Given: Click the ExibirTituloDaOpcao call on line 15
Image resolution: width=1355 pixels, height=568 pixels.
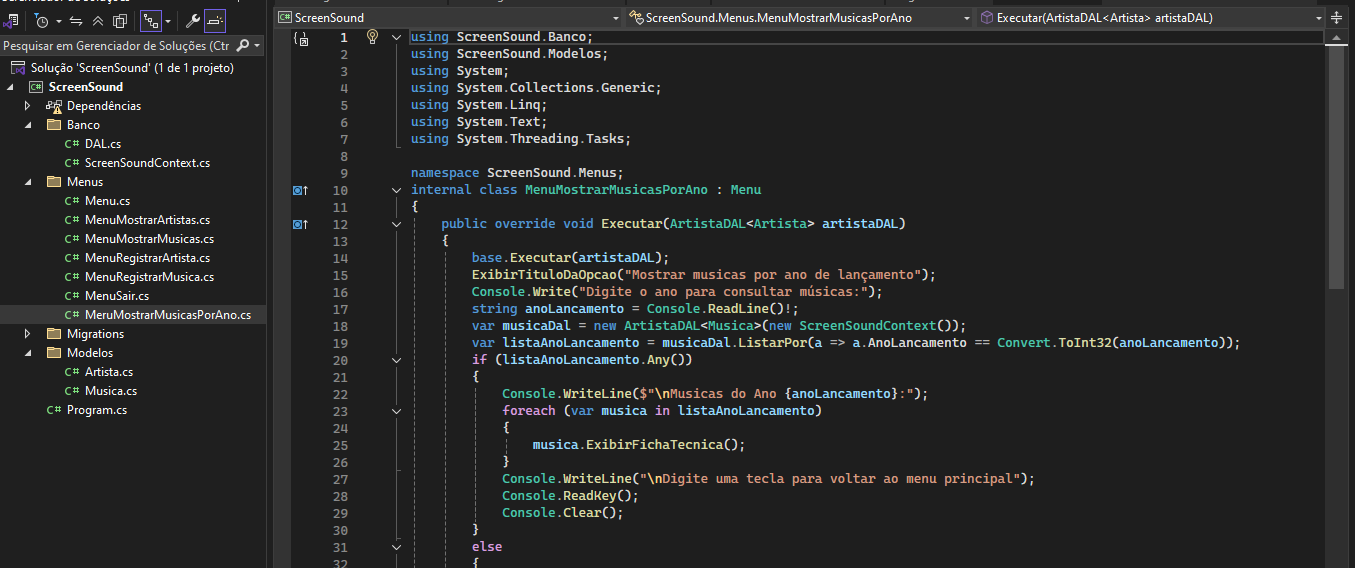Looking at the screenshot, I should (544, 275).
